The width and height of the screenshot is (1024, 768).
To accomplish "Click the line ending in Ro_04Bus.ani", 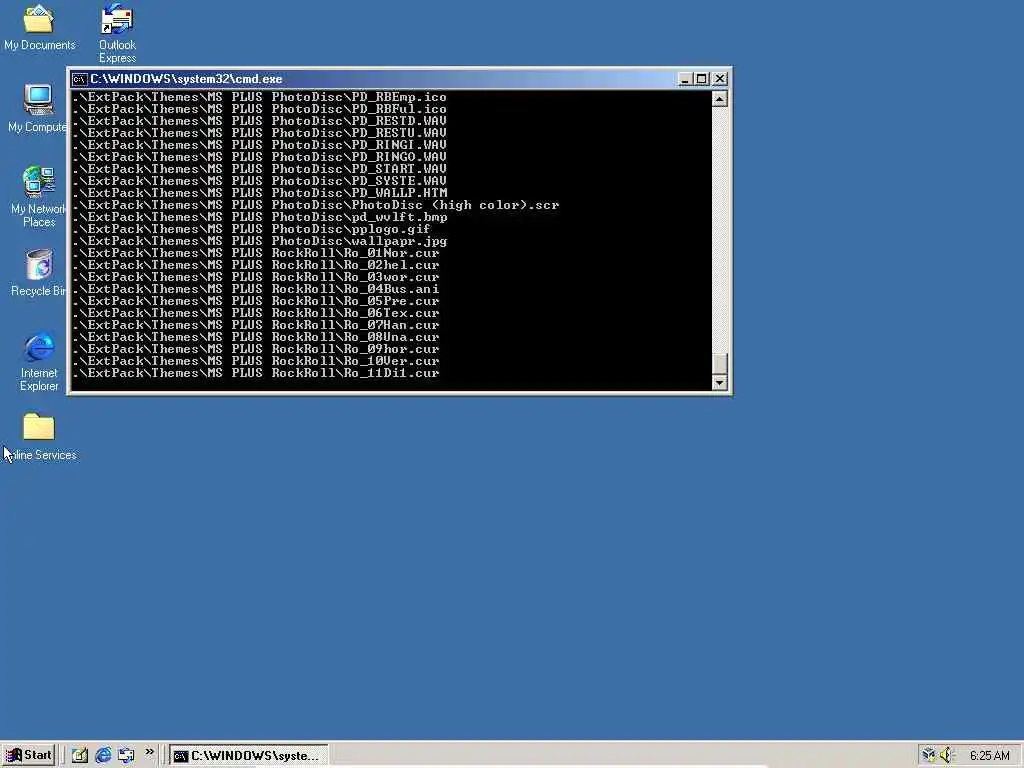I will 256,289.
